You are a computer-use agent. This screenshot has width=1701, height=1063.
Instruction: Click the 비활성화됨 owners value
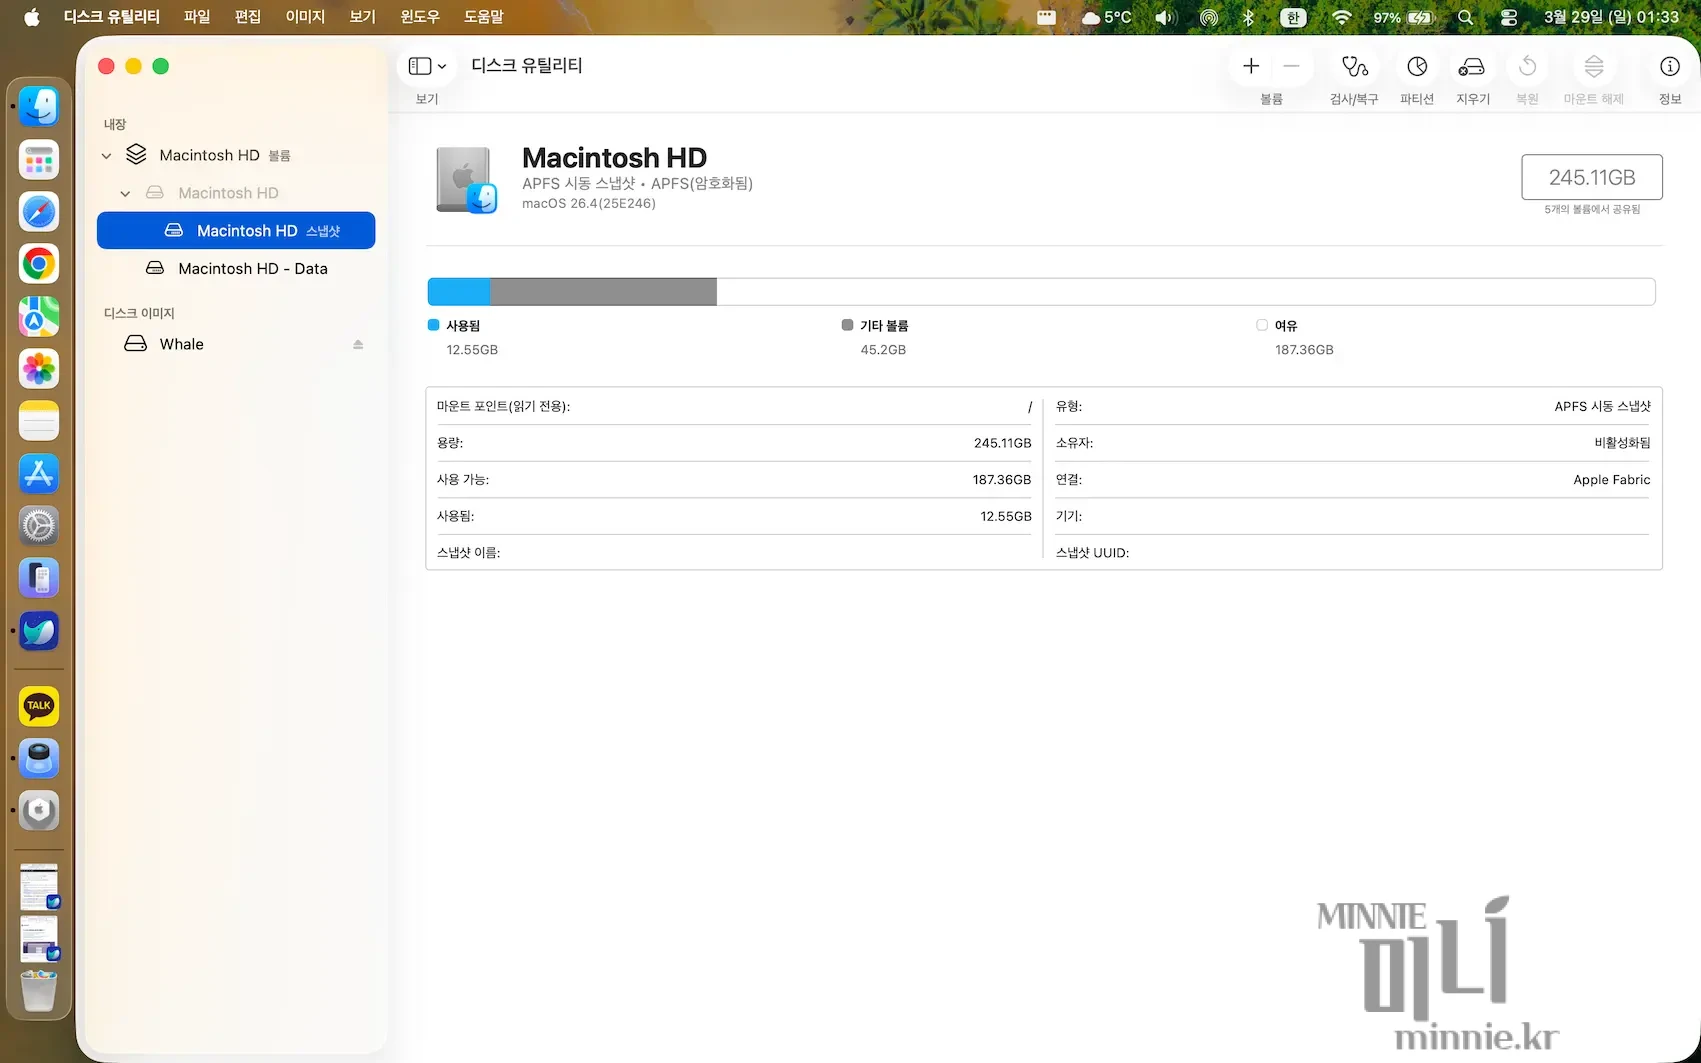1622,443
